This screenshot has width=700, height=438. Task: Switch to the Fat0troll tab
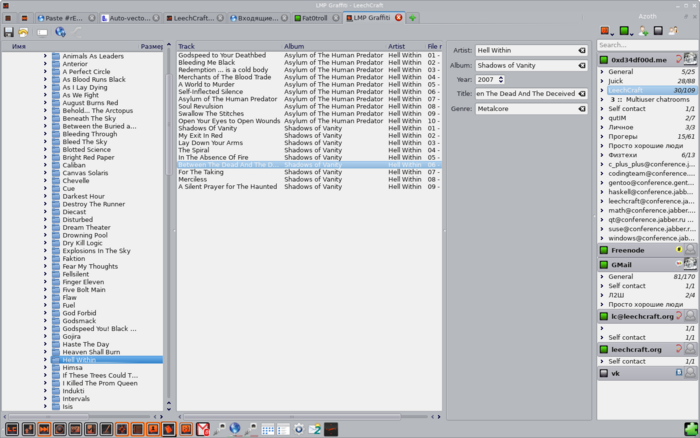coord(316,18)
